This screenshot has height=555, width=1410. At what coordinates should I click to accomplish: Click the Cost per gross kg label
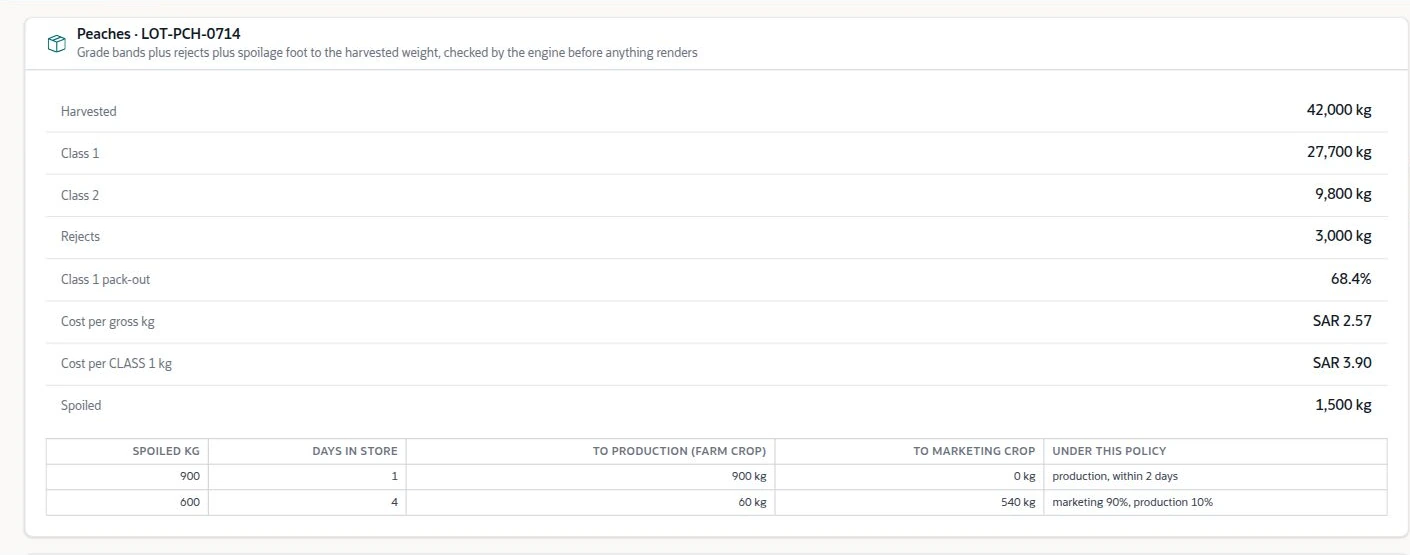[107, 321]
